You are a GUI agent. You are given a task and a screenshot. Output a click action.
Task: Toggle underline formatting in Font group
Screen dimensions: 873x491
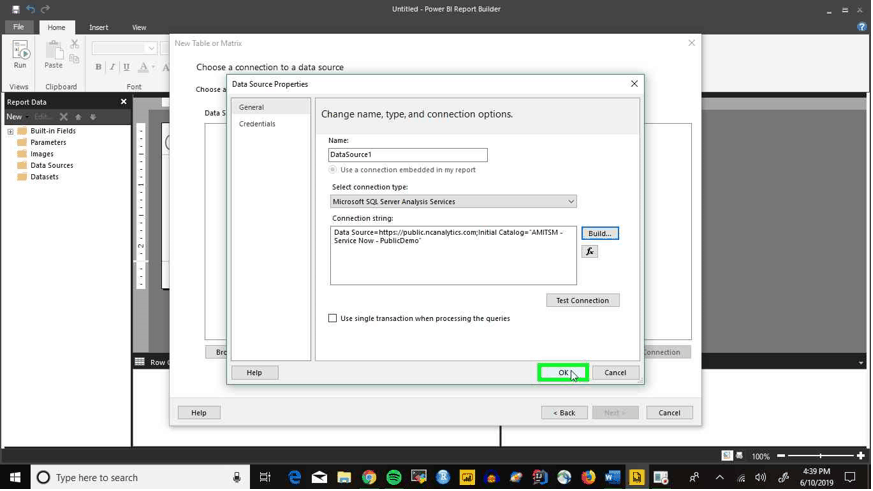(x=126, y=67)
